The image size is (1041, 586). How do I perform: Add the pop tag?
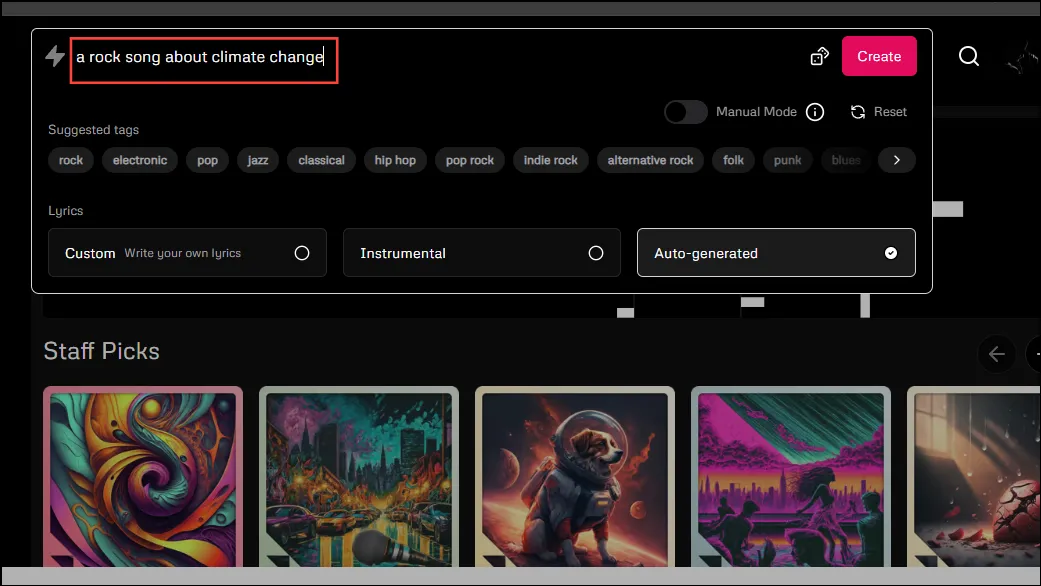(207, 160)
